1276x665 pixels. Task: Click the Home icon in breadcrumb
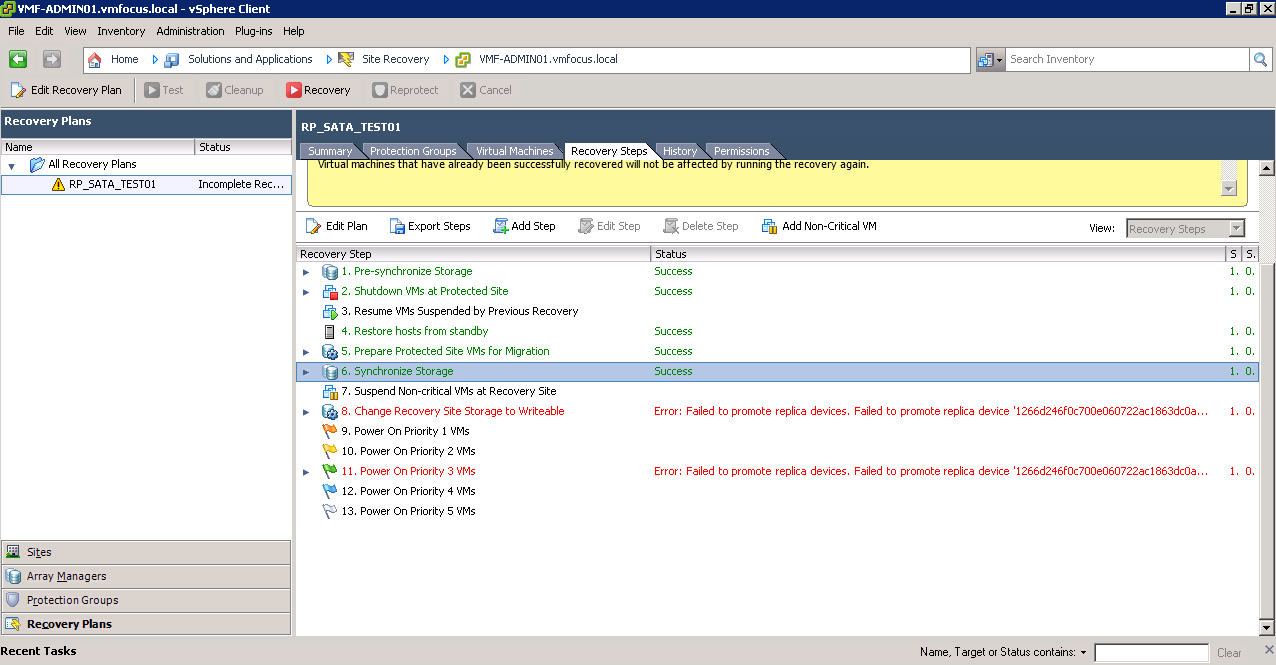click(x=95, y=60)
